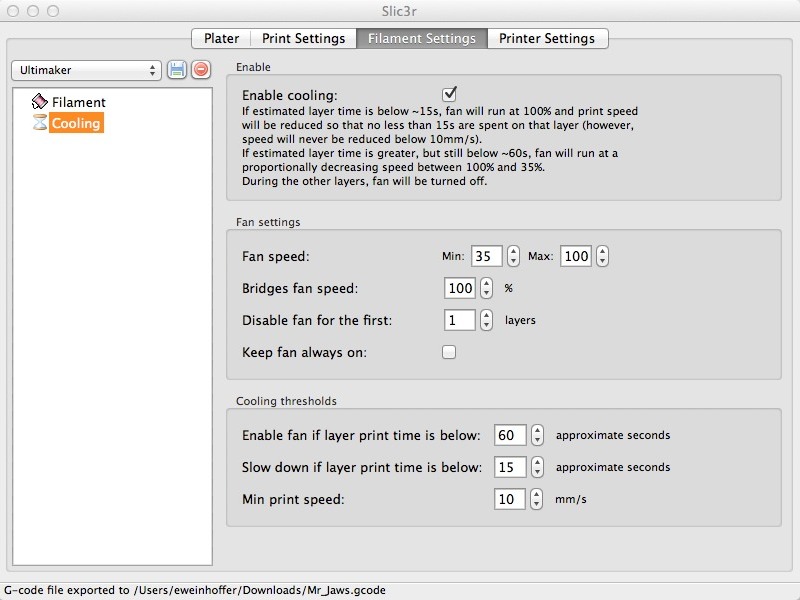Viewport: 800px width, 600px height.
Task: Select the Filament Settings tab
Action: (x=422, y=38)
